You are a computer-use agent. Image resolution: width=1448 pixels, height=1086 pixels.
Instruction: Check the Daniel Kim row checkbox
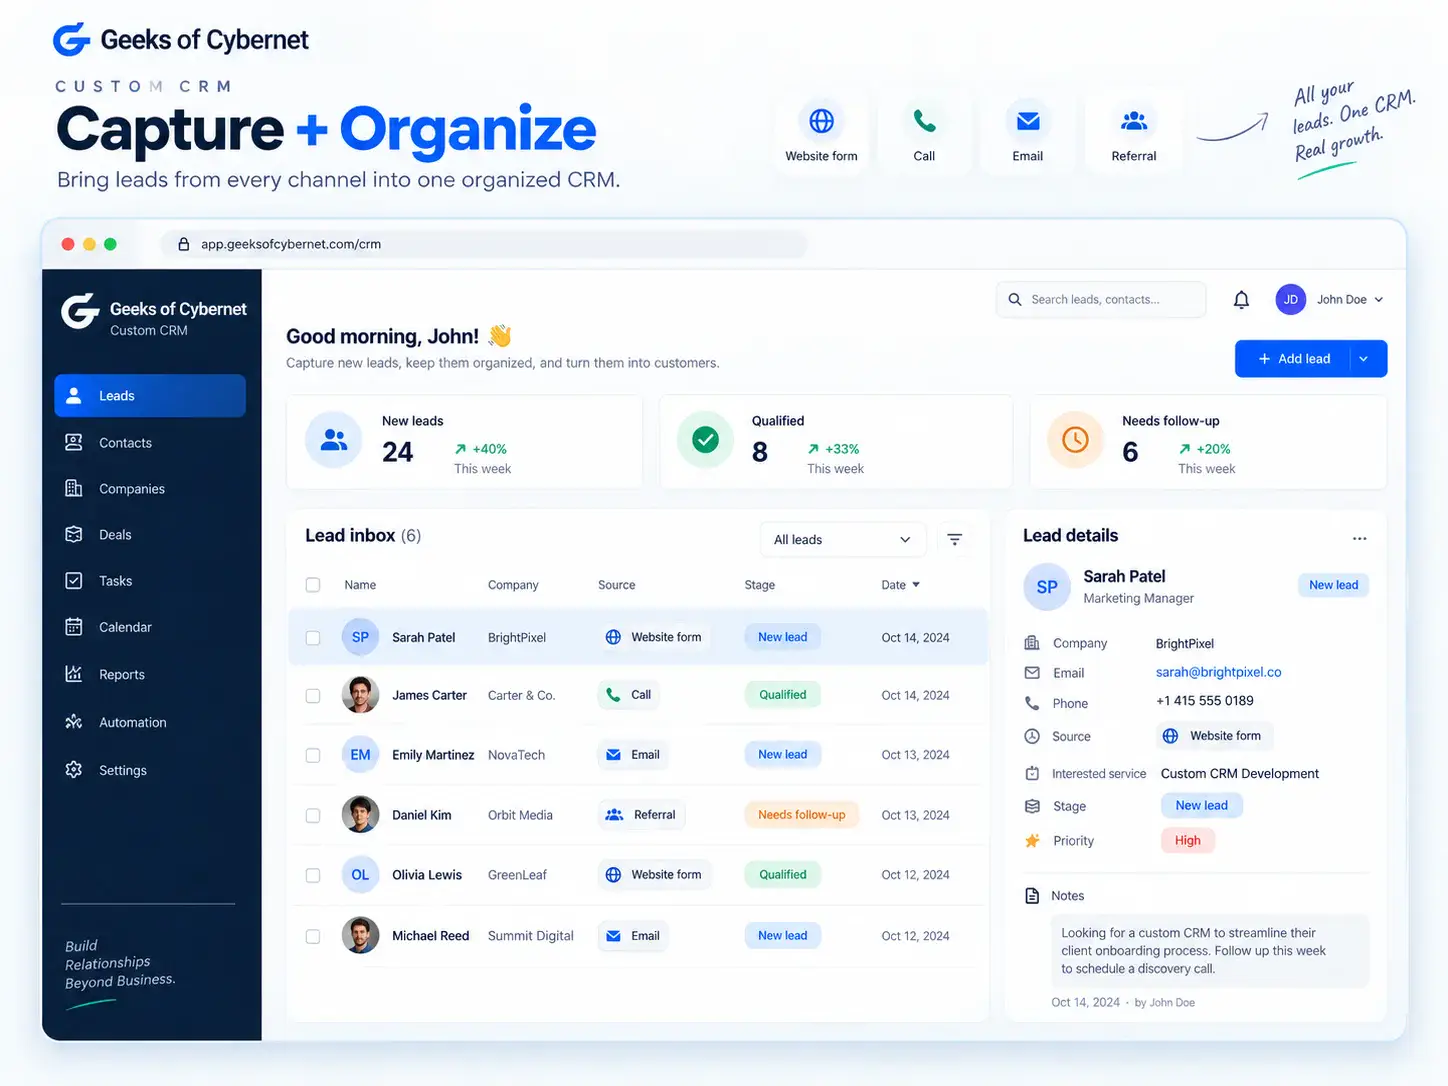pos(313,816)
